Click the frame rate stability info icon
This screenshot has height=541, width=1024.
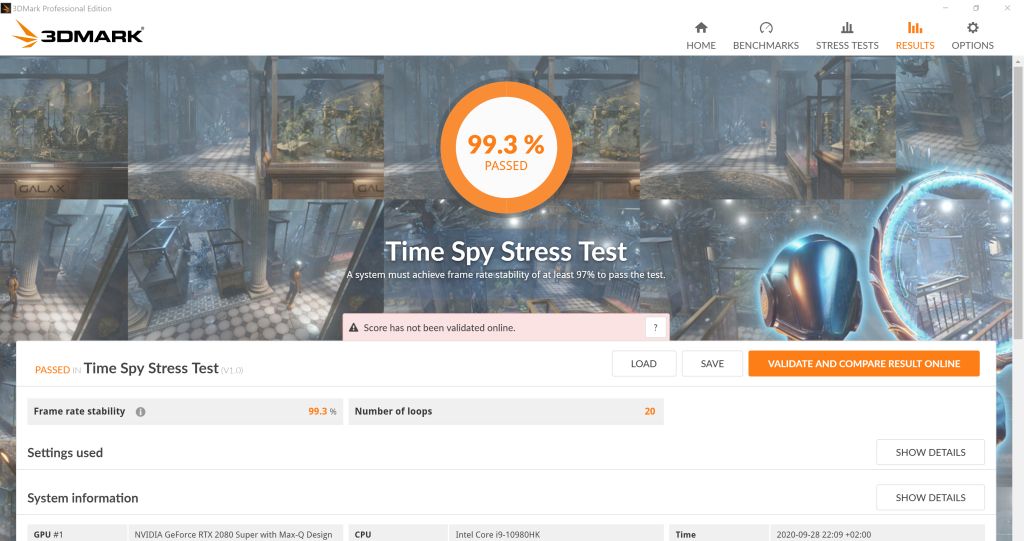[x=140, y=412]
